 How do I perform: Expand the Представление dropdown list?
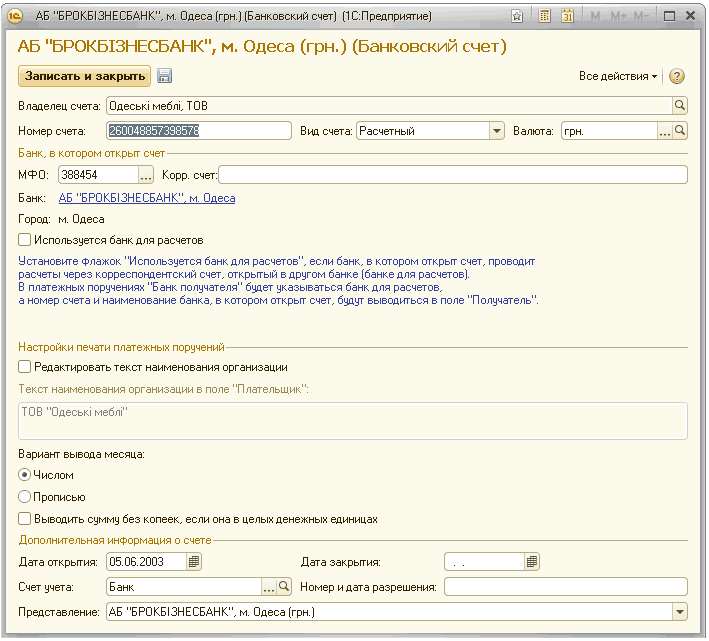point(679,612)
